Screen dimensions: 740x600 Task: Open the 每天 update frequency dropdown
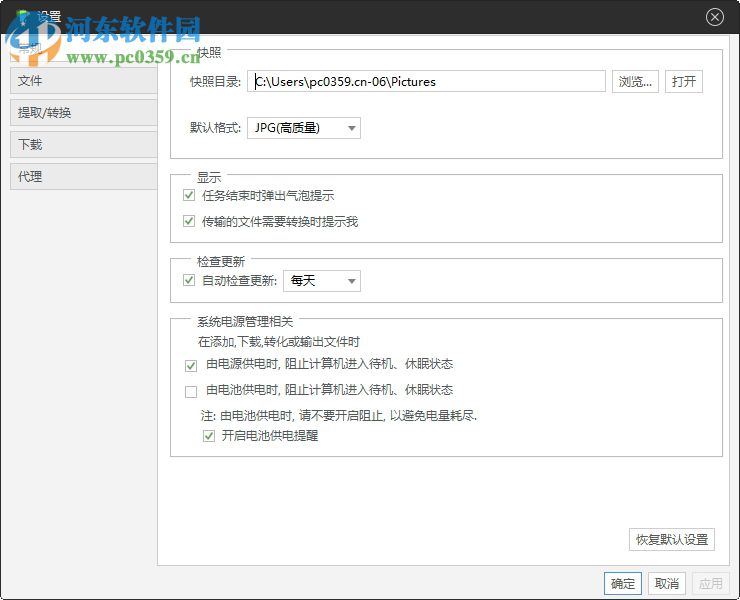tap(322, 281)
